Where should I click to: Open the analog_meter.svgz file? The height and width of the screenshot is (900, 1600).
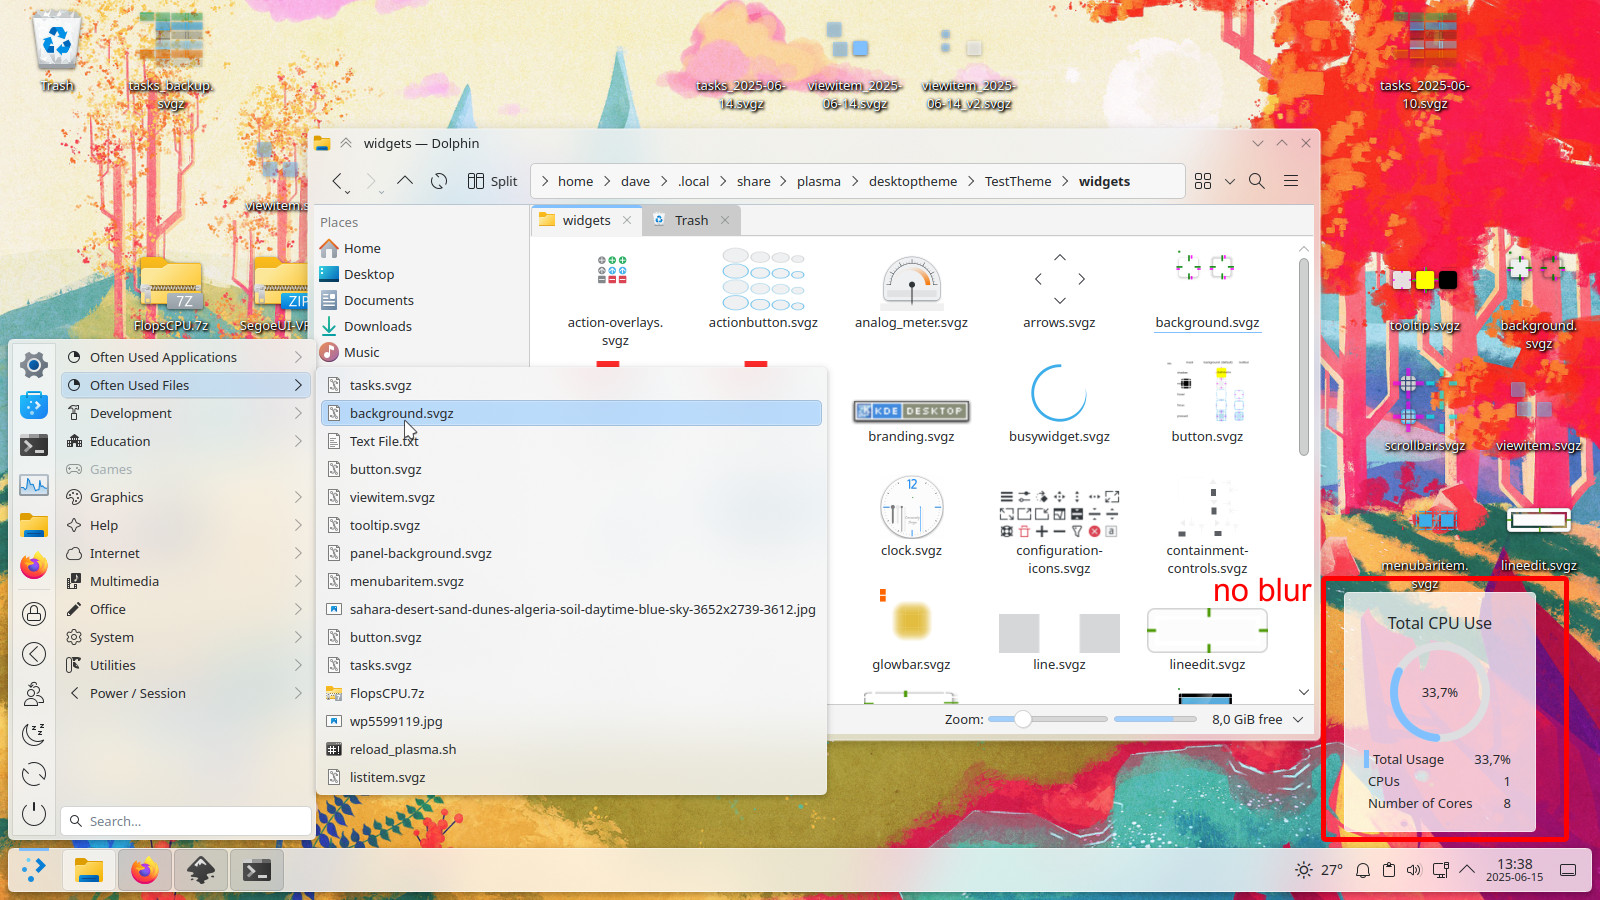911,292
